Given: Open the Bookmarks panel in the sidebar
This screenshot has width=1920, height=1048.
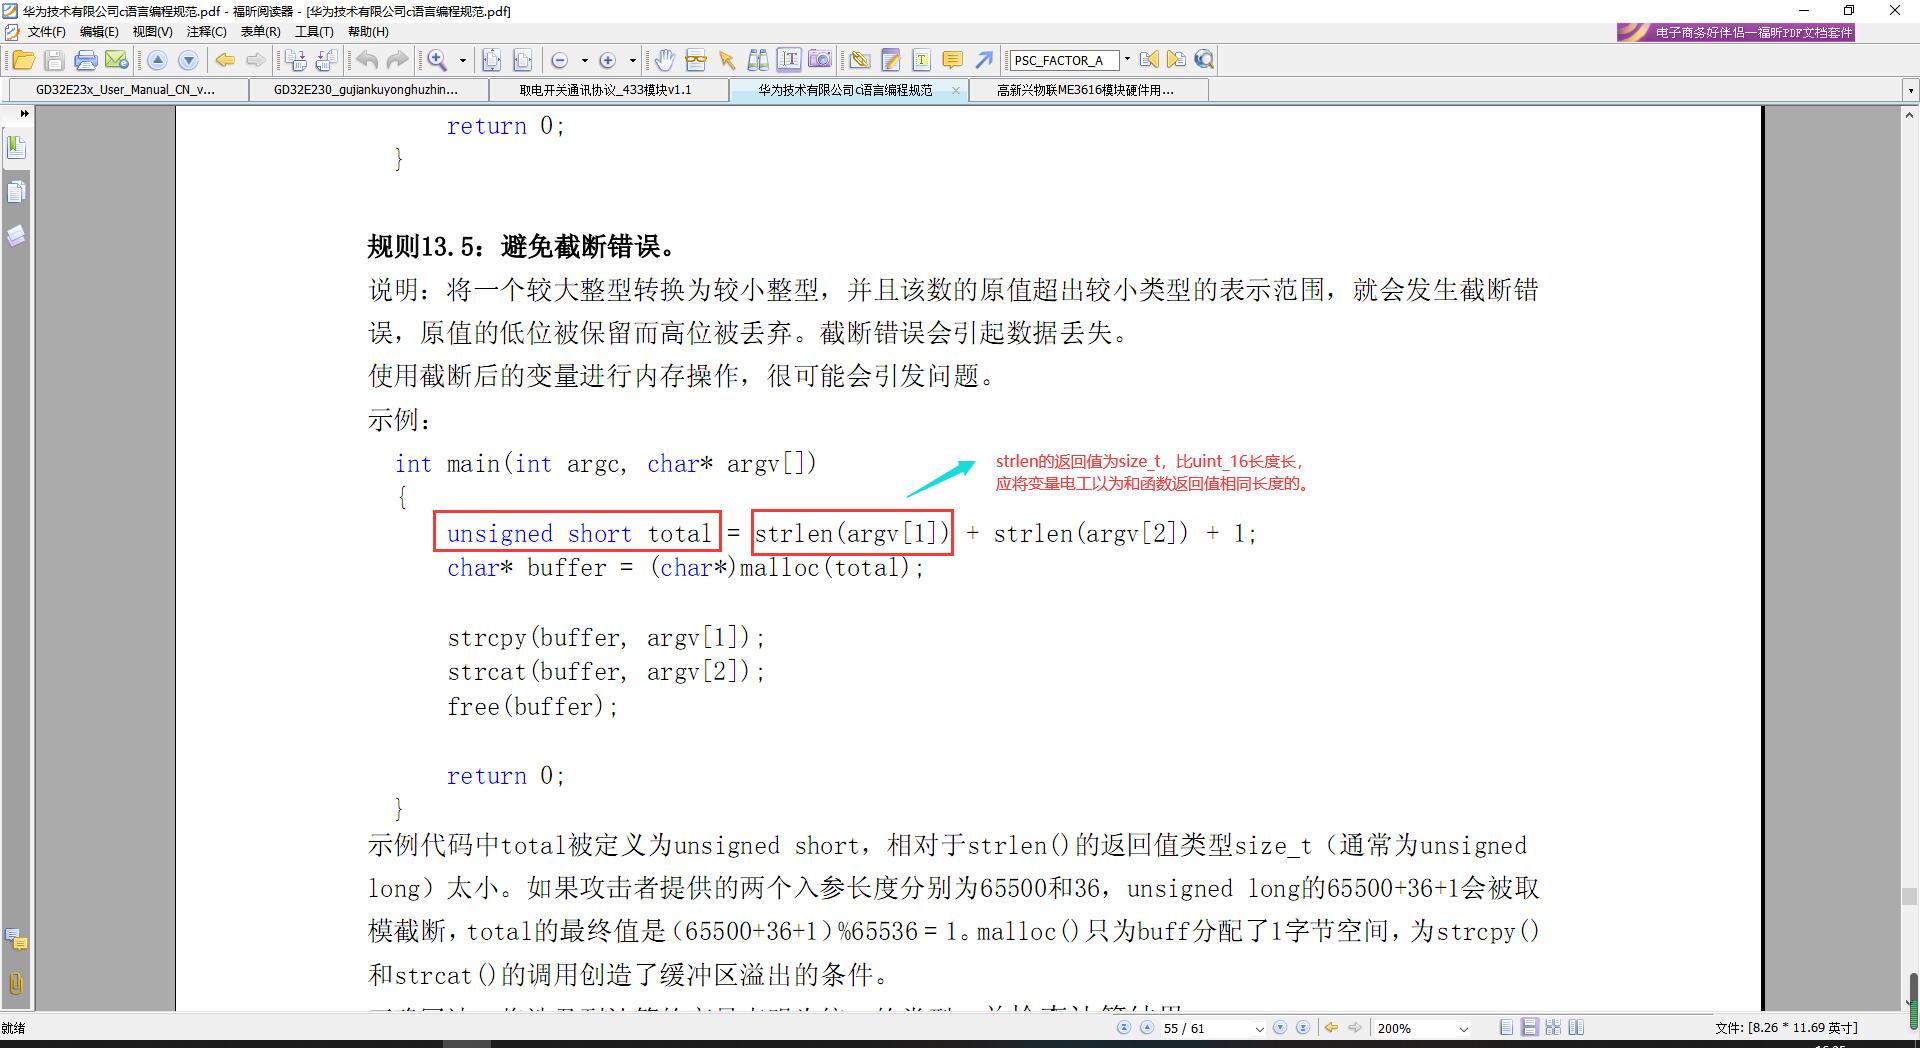Looking at the screenshot, I should pyautogui.click(x=16, y=147).
